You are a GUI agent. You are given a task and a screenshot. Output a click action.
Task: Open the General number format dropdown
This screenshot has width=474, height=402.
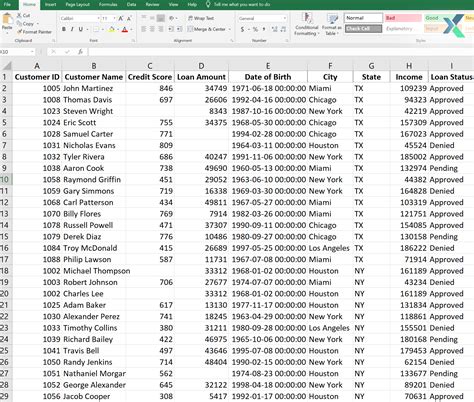(x=284, y=18)
